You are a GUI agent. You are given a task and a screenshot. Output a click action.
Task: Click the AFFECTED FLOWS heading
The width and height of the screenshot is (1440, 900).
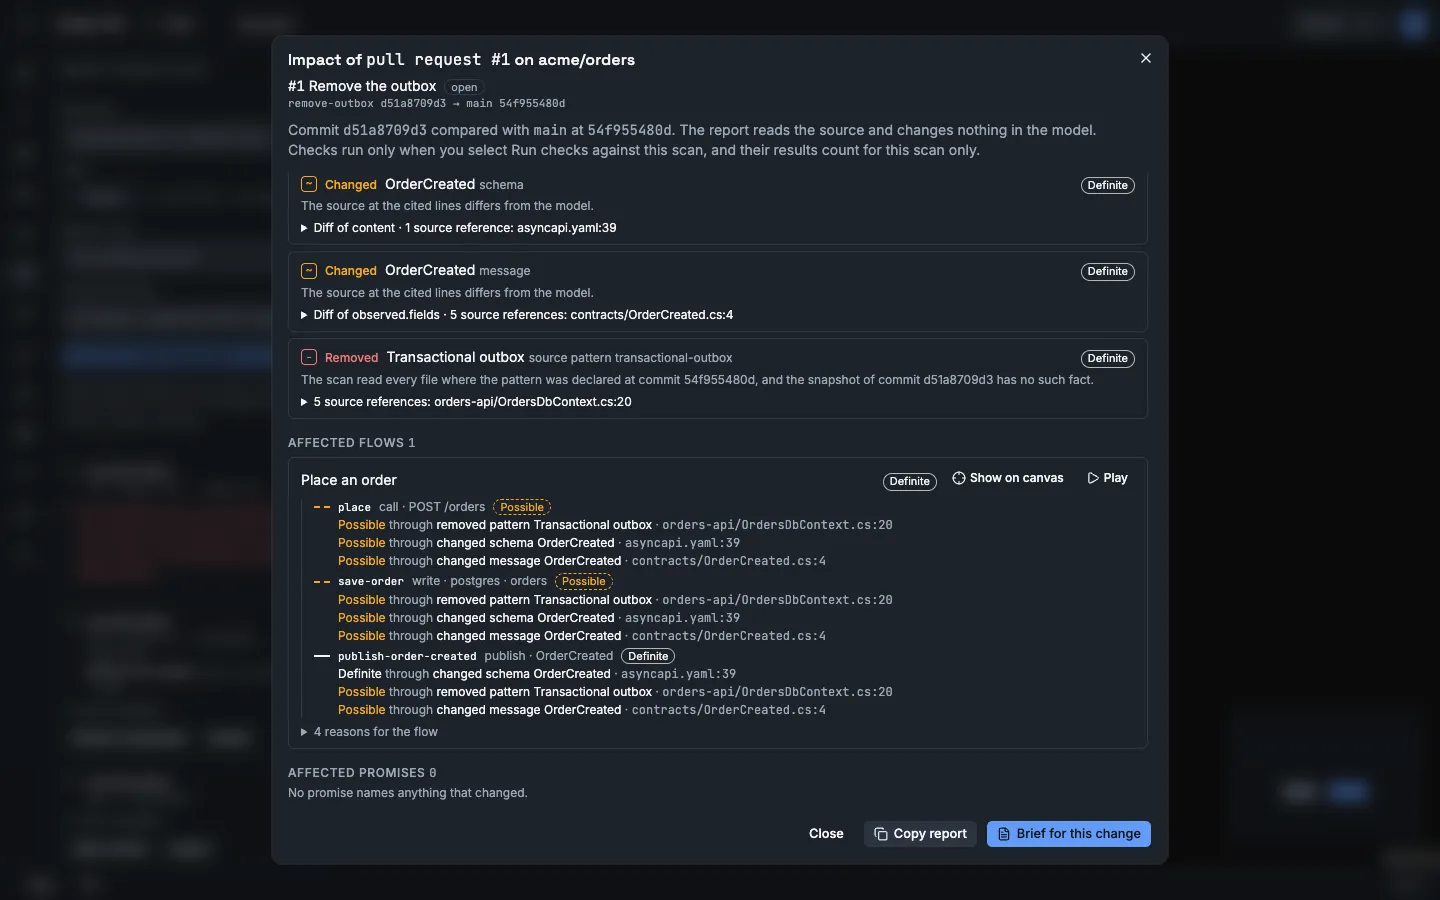coord(351,442)
